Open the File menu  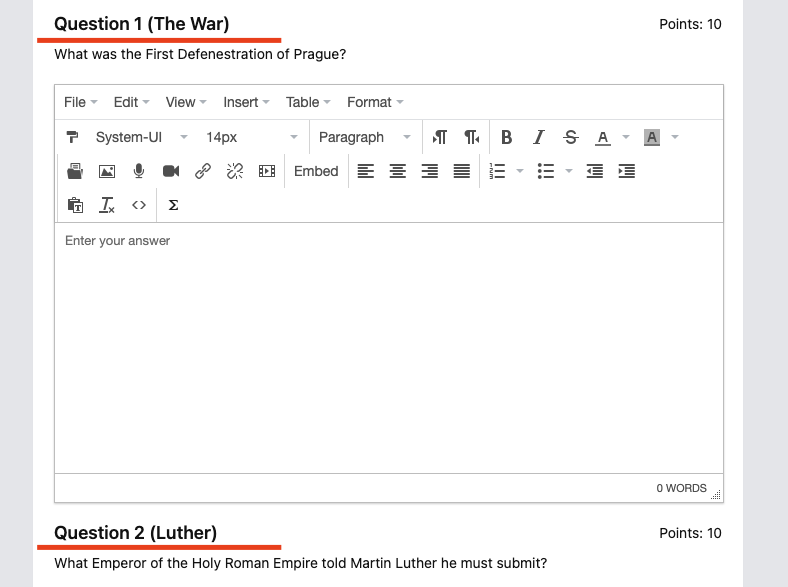click(80, 102)
